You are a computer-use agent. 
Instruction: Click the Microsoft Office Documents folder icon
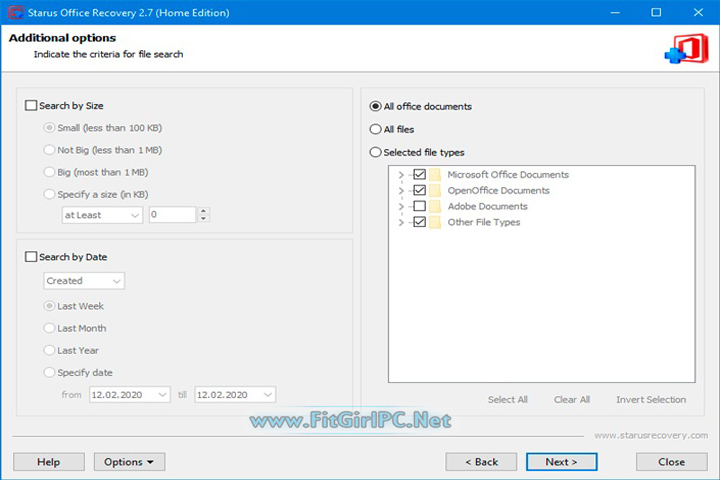click(435, 175)
